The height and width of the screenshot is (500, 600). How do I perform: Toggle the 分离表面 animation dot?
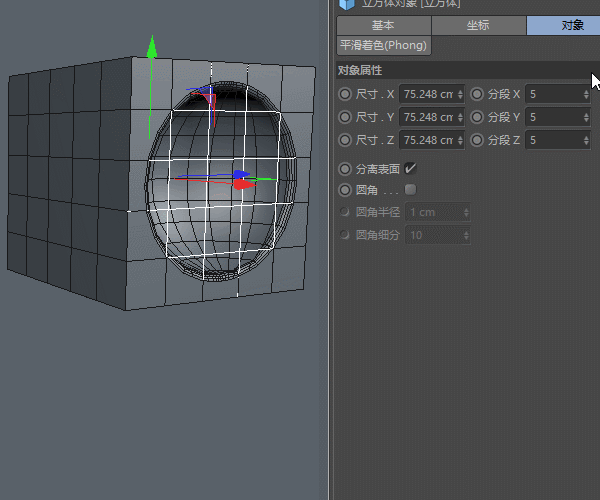pos(345,169)
